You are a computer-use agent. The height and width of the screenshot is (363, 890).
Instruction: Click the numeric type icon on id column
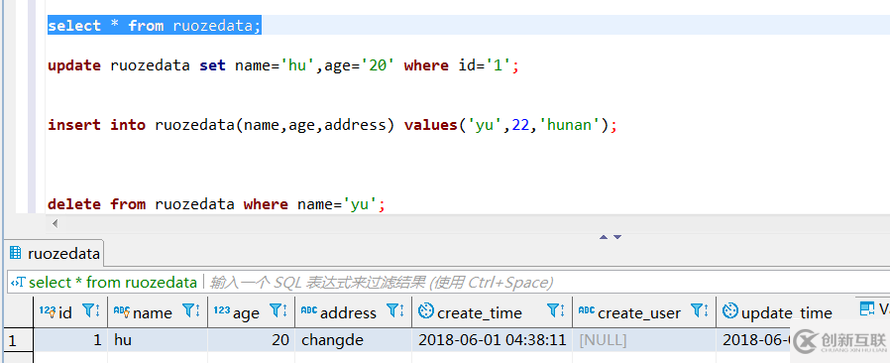48,310
